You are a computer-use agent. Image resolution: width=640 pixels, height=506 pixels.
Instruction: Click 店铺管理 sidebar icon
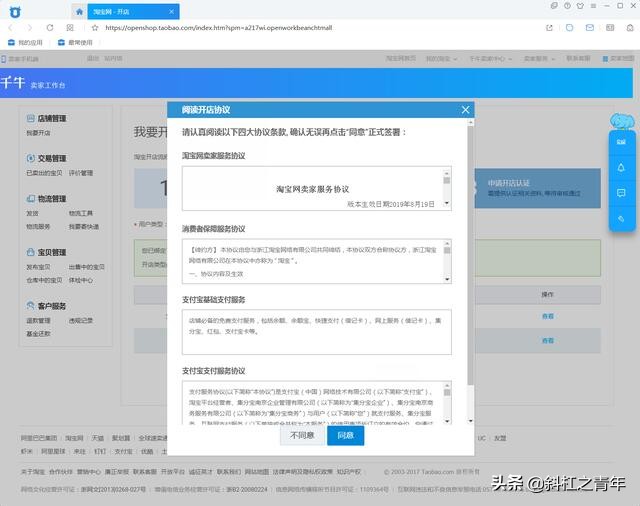pyautogui.click(x=31, y=118)
